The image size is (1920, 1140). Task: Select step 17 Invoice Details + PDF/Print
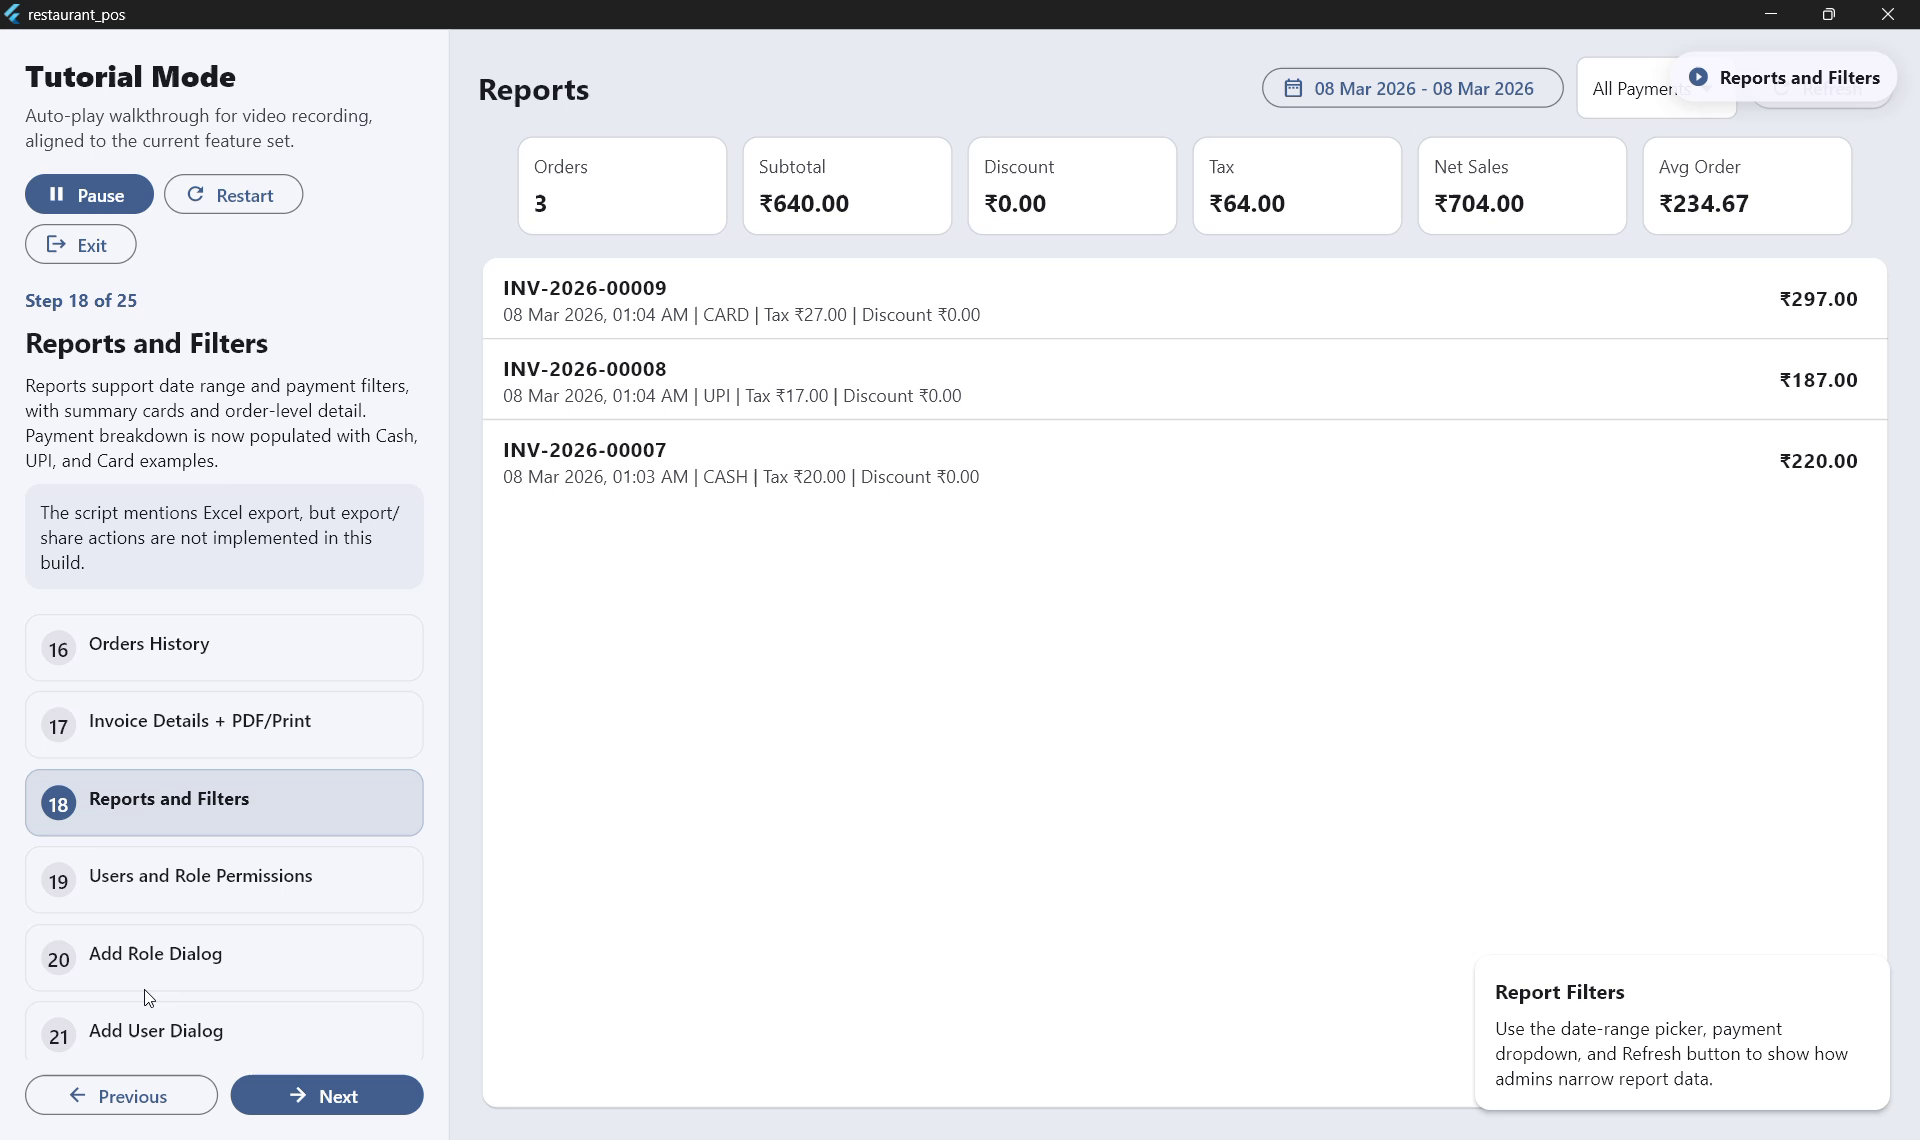pyautogui.click(x=224, y=723)
